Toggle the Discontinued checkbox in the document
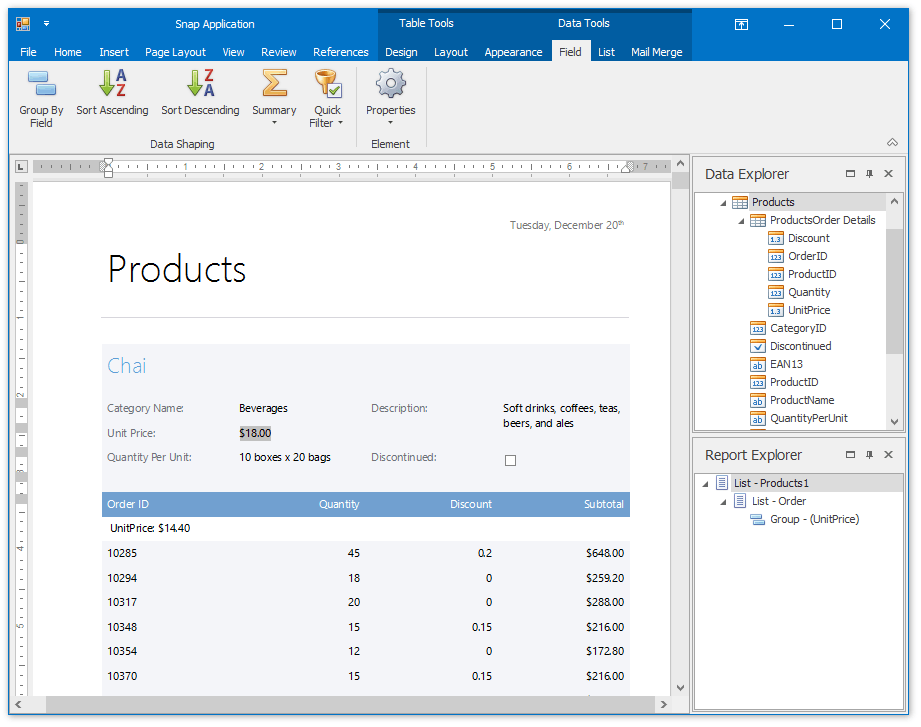Viewport: 921px width, 727px height. 510,460
